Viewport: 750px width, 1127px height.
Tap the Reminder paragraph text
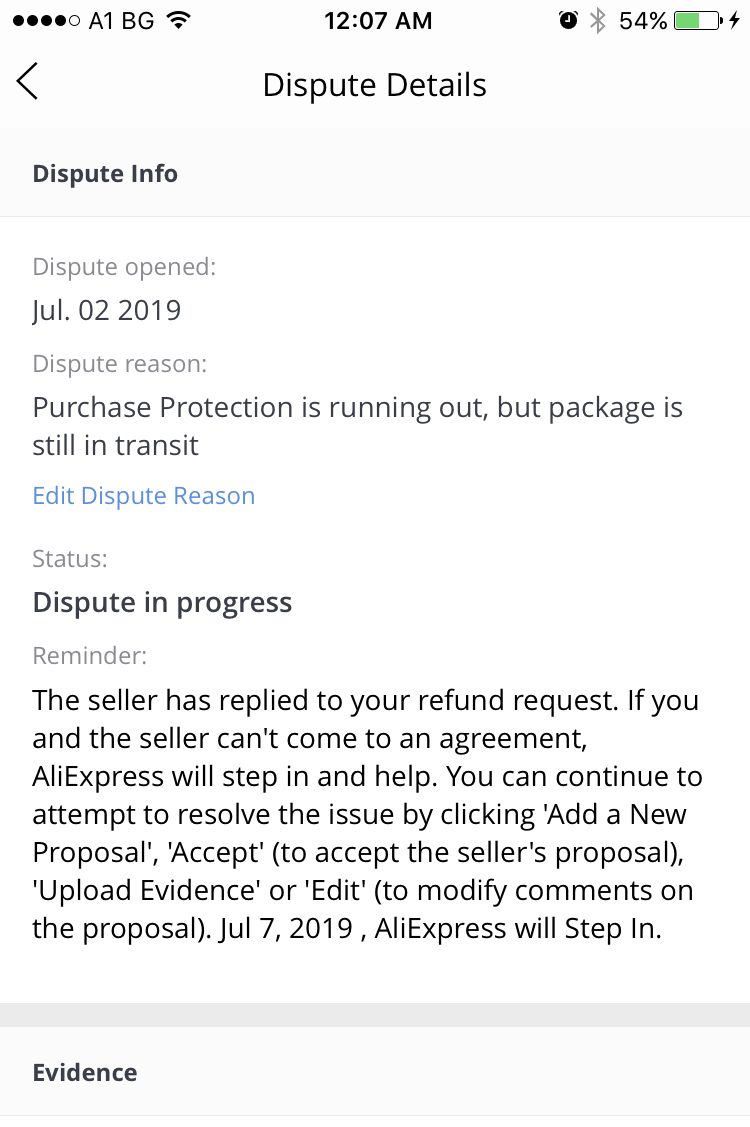(367, 814)
